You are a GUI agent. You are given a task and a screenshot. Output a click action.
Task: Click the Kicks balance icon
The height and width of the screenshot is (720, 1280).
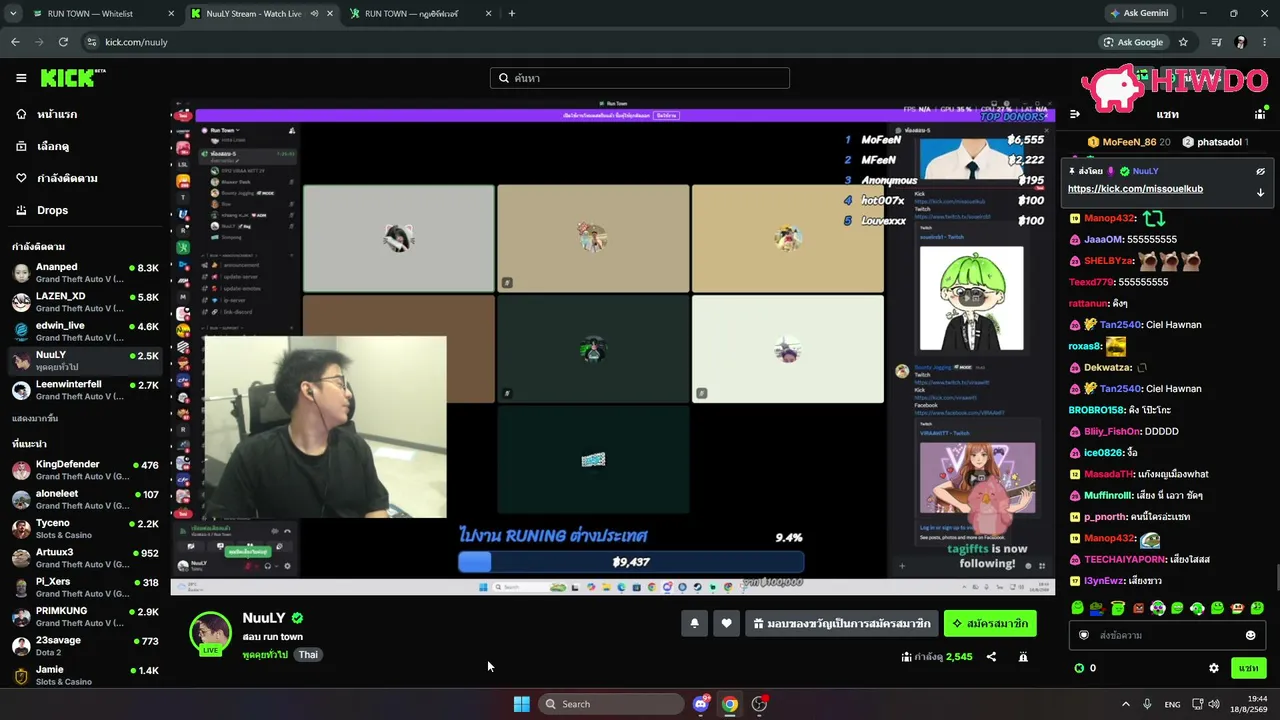1079,668
